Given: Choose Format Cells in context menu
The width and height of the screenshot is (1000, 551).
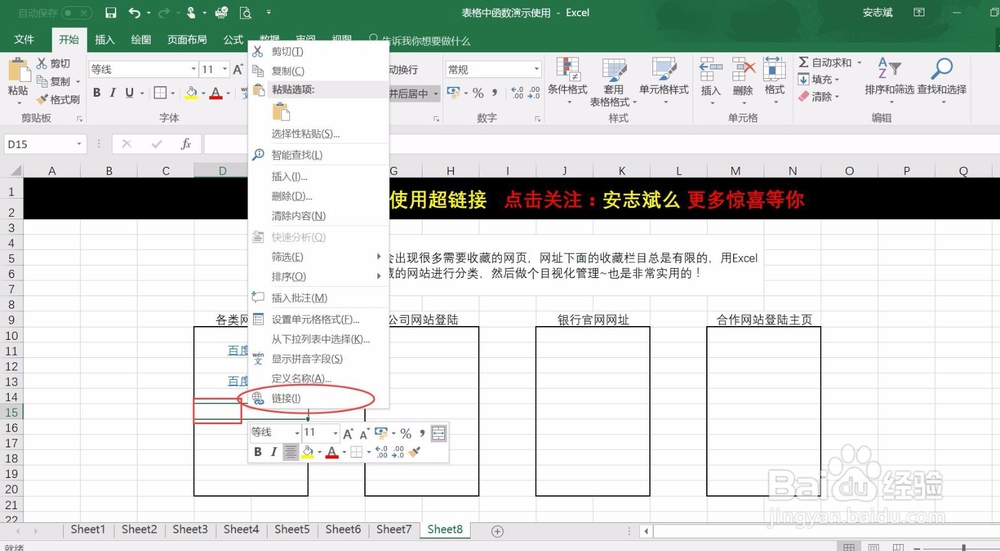Looking at the screenshot, I should coord(318,320).
